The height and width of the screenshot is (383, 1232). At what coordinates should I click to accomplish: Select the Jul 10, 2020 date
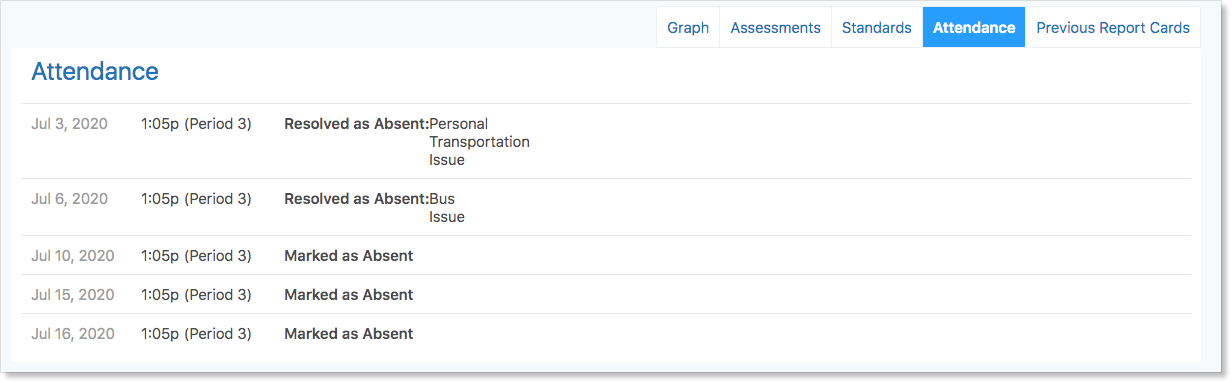click(x=73, y=256)
